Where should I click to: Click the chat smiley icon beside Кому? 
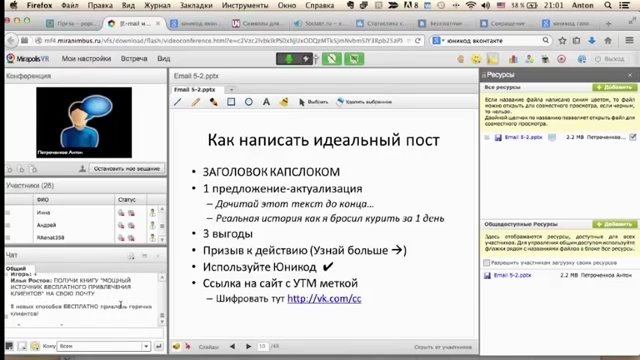(x=35, y=346)
